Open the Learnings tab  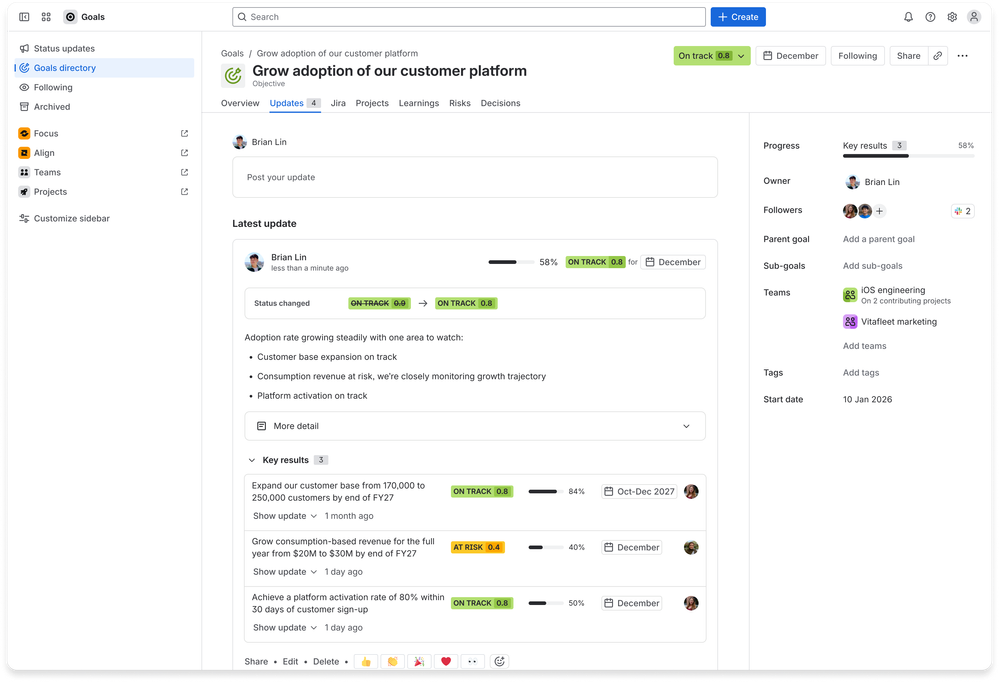click(419, 103)
